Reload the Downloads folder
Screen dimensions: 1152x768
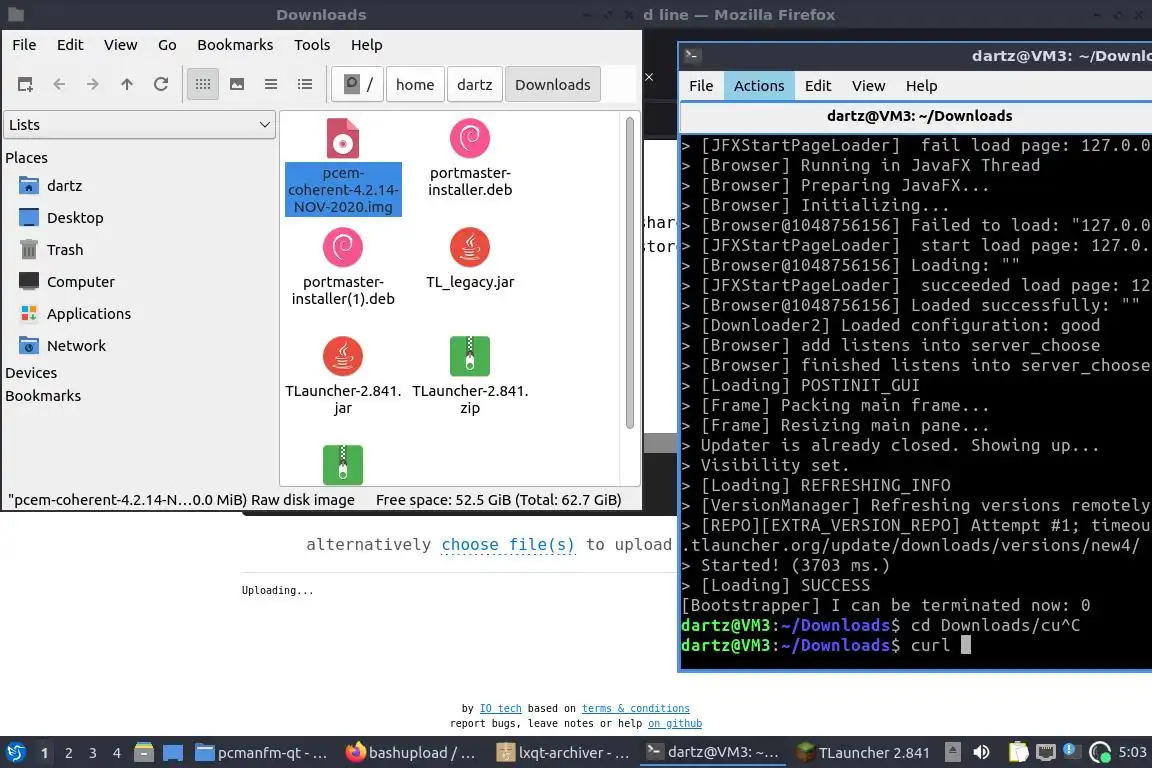161,85
